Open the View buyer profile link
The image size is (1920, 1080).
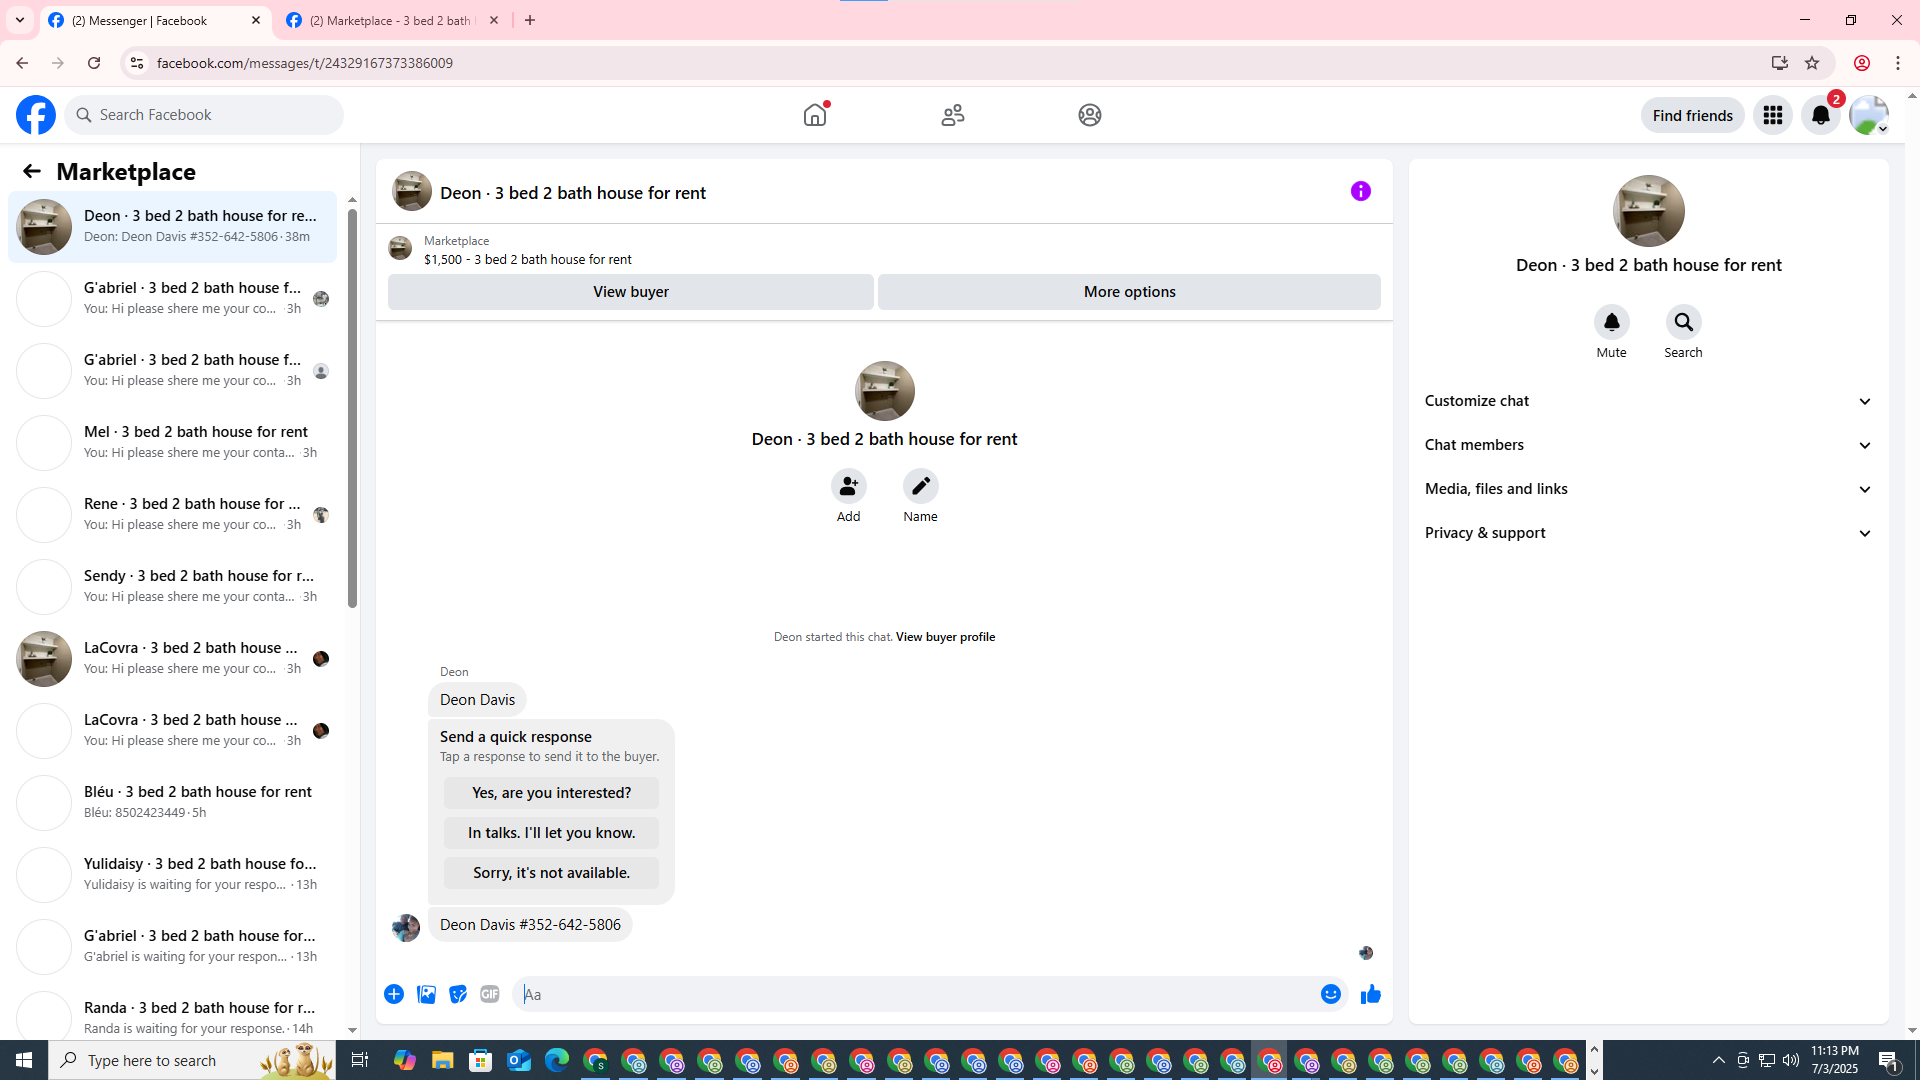pos(945,637)
